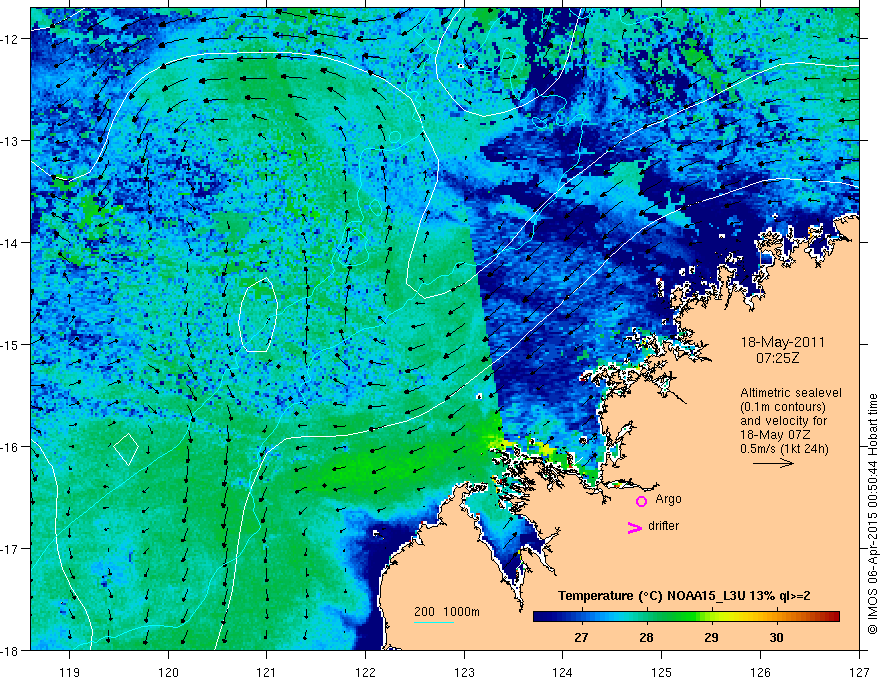Image resolution: width=880 pixels, height=680 pixels.
Task: Click the velocity scale arrow under 0.5m/s
Action: [x=773, y=463]
